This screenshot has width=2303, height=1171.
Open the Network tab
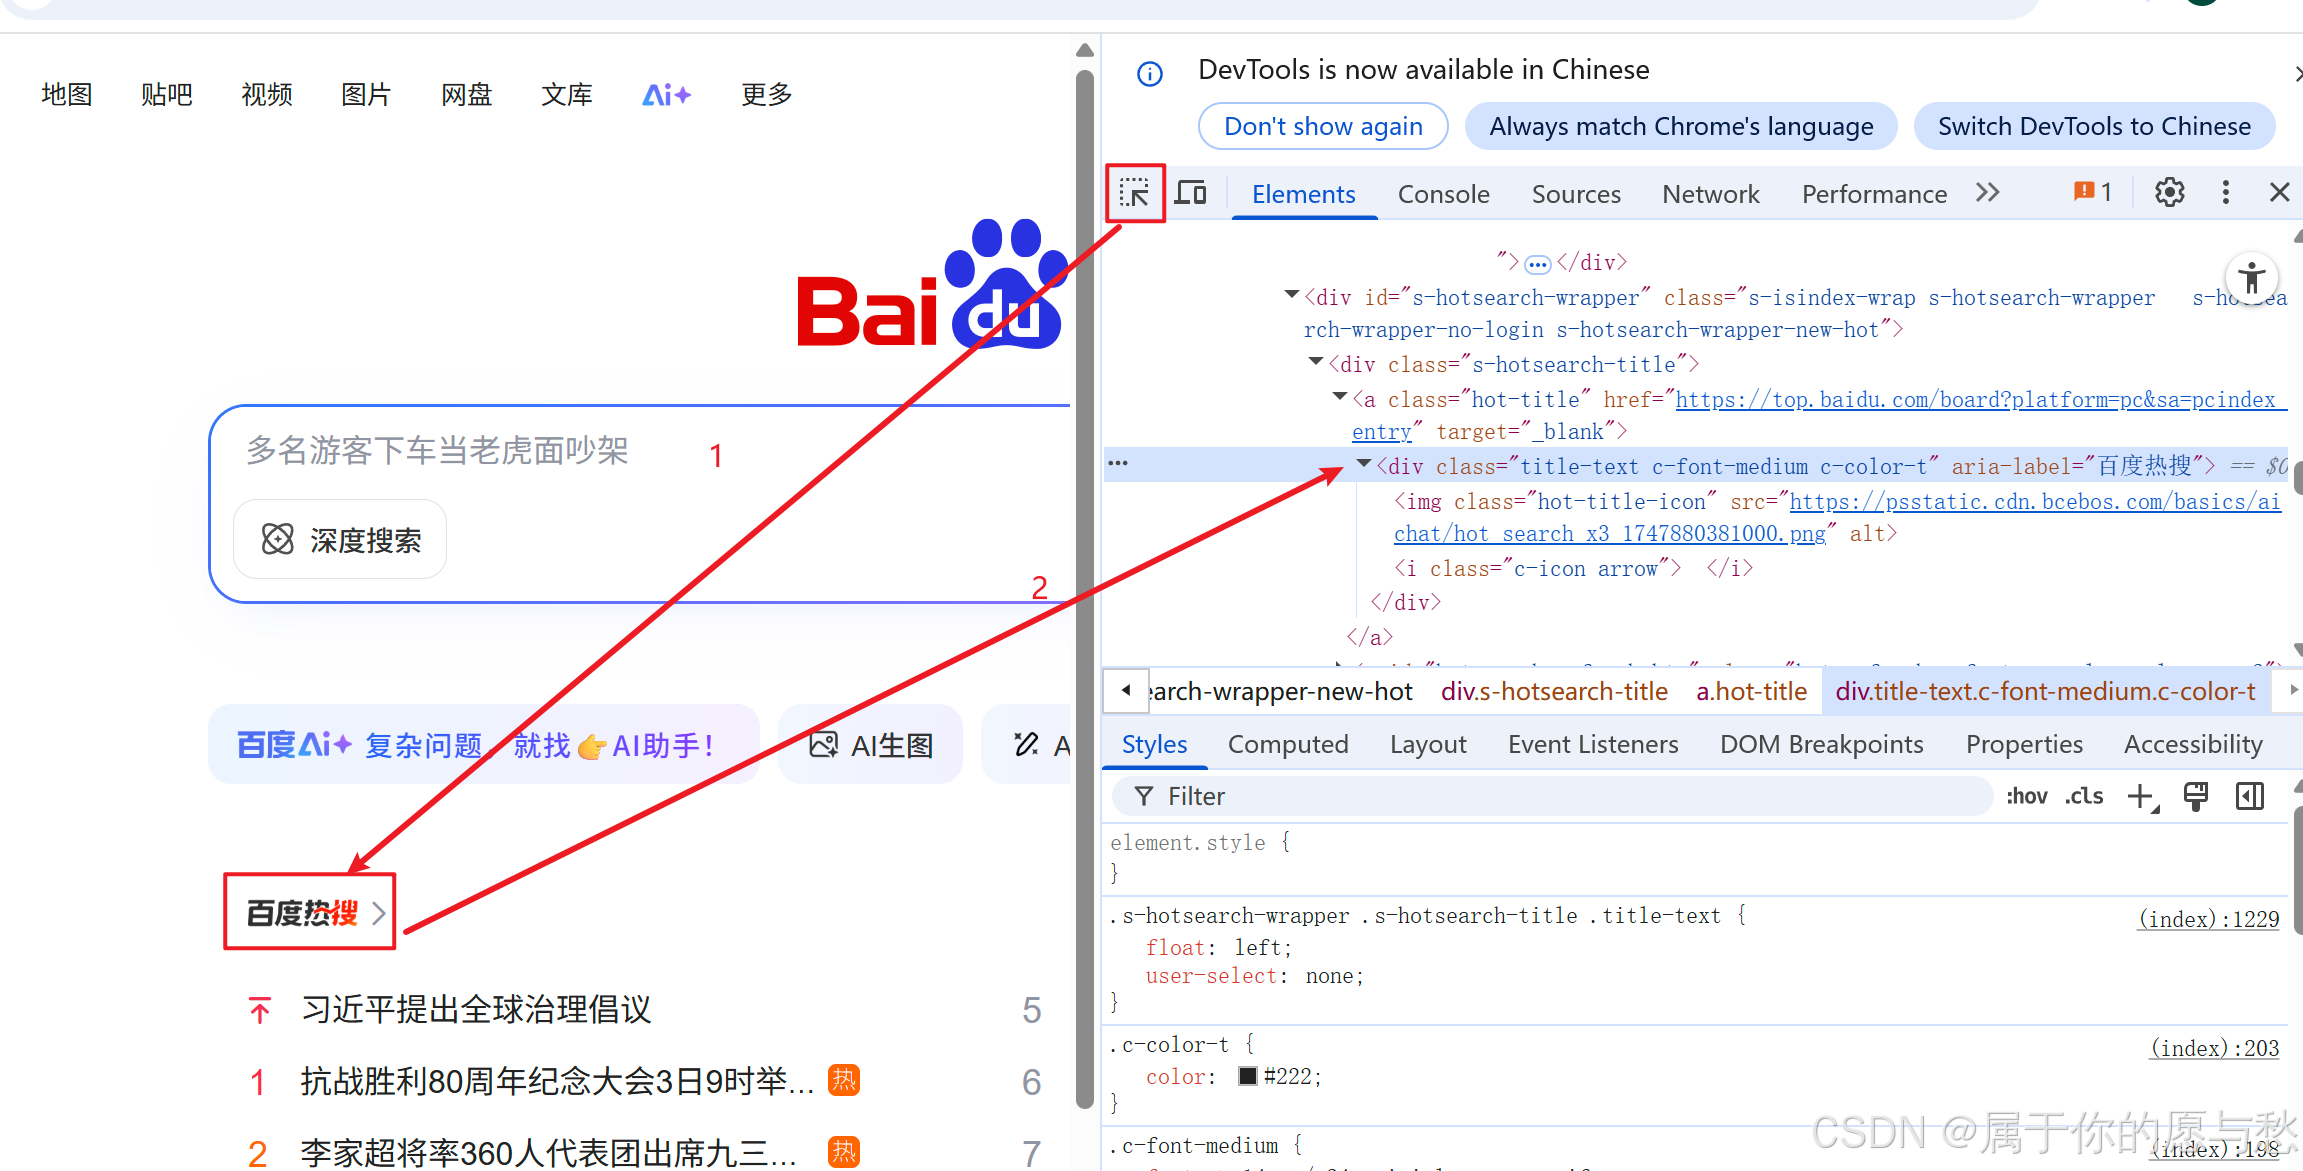1710,194
